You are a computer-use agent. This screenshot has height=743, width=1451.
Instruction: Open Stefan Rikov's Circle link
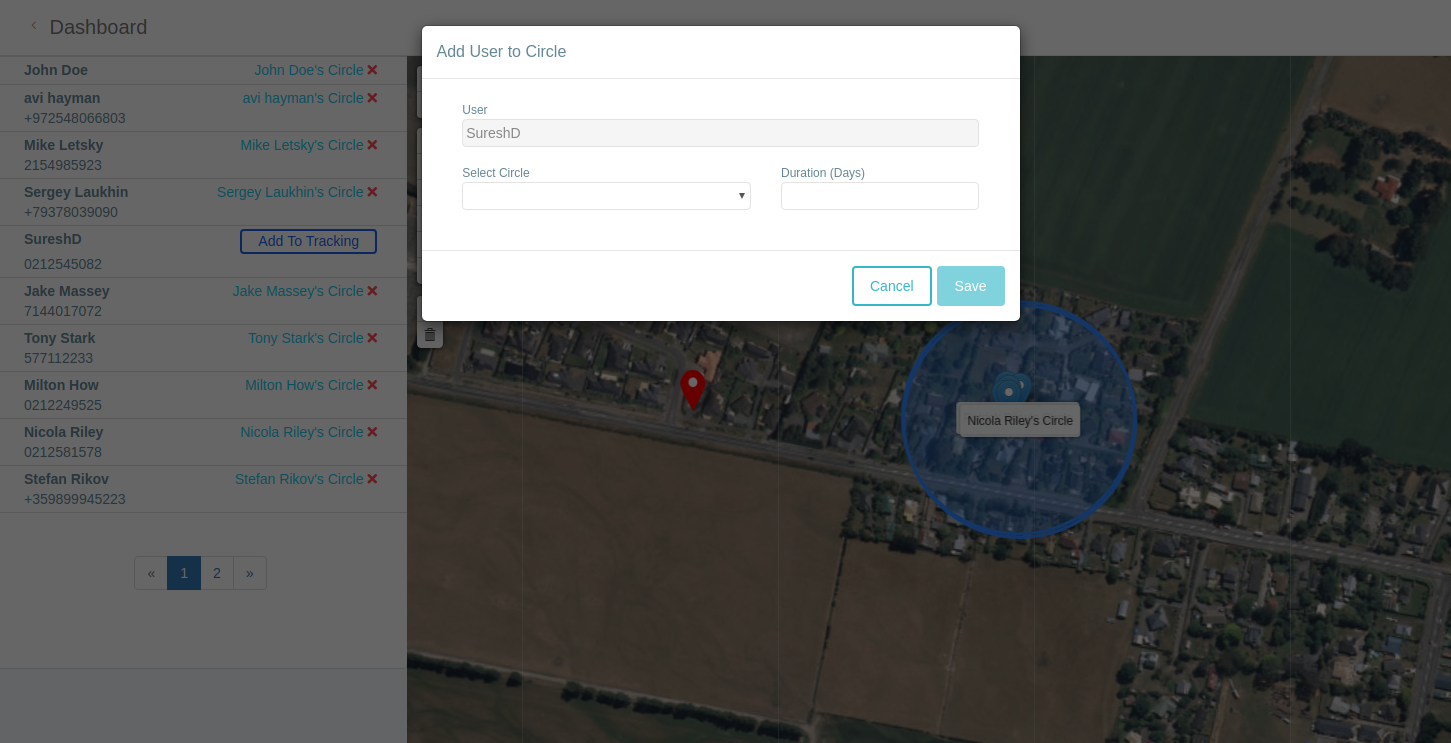click(x=299, y=479)
